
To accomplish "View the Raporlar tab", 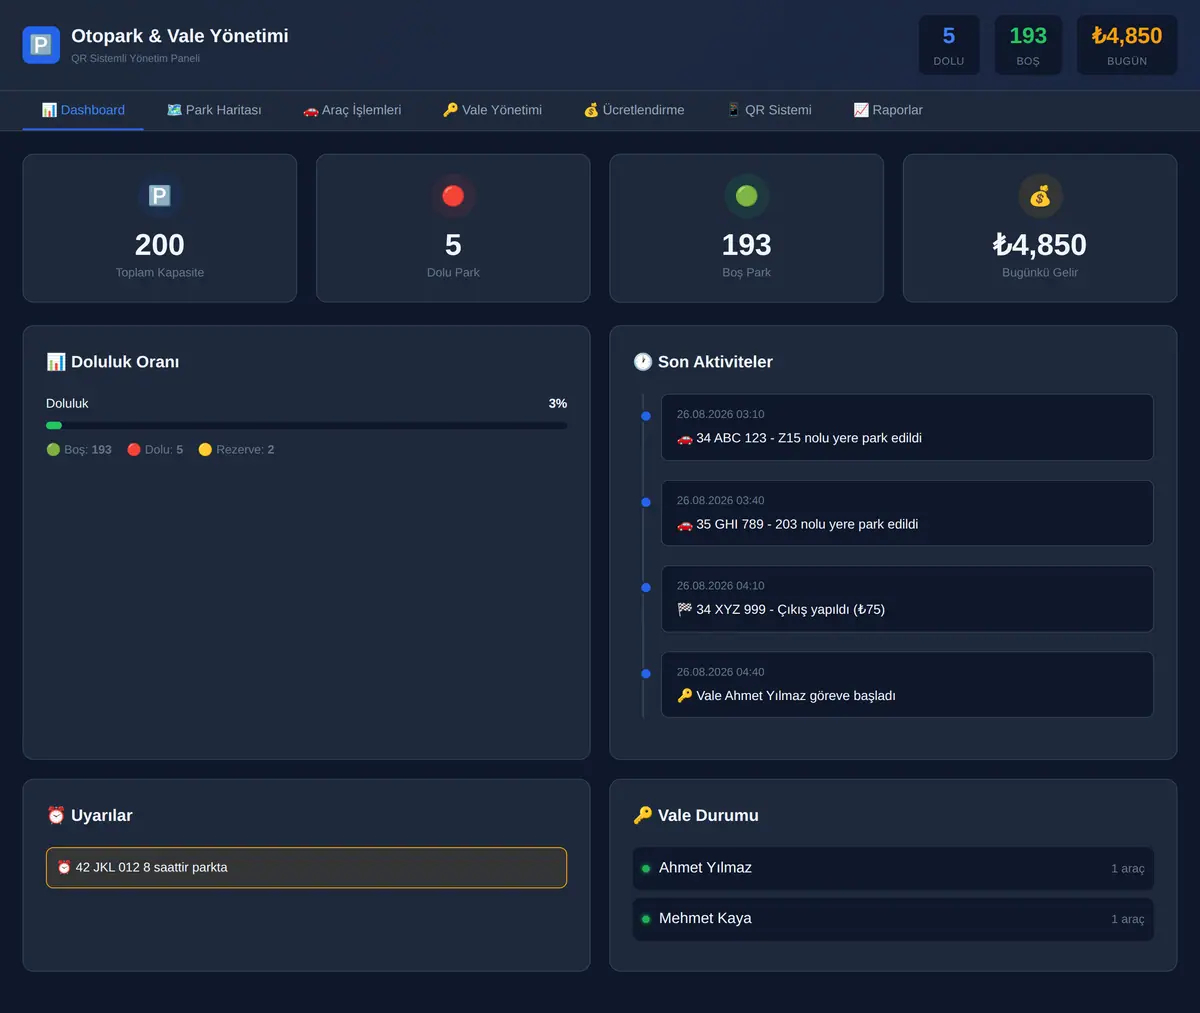I will [888, 110].
